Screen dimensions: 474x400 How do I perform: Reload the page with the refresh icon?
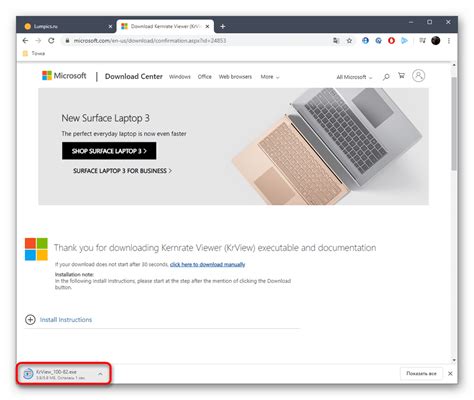(x=51, y=40)
